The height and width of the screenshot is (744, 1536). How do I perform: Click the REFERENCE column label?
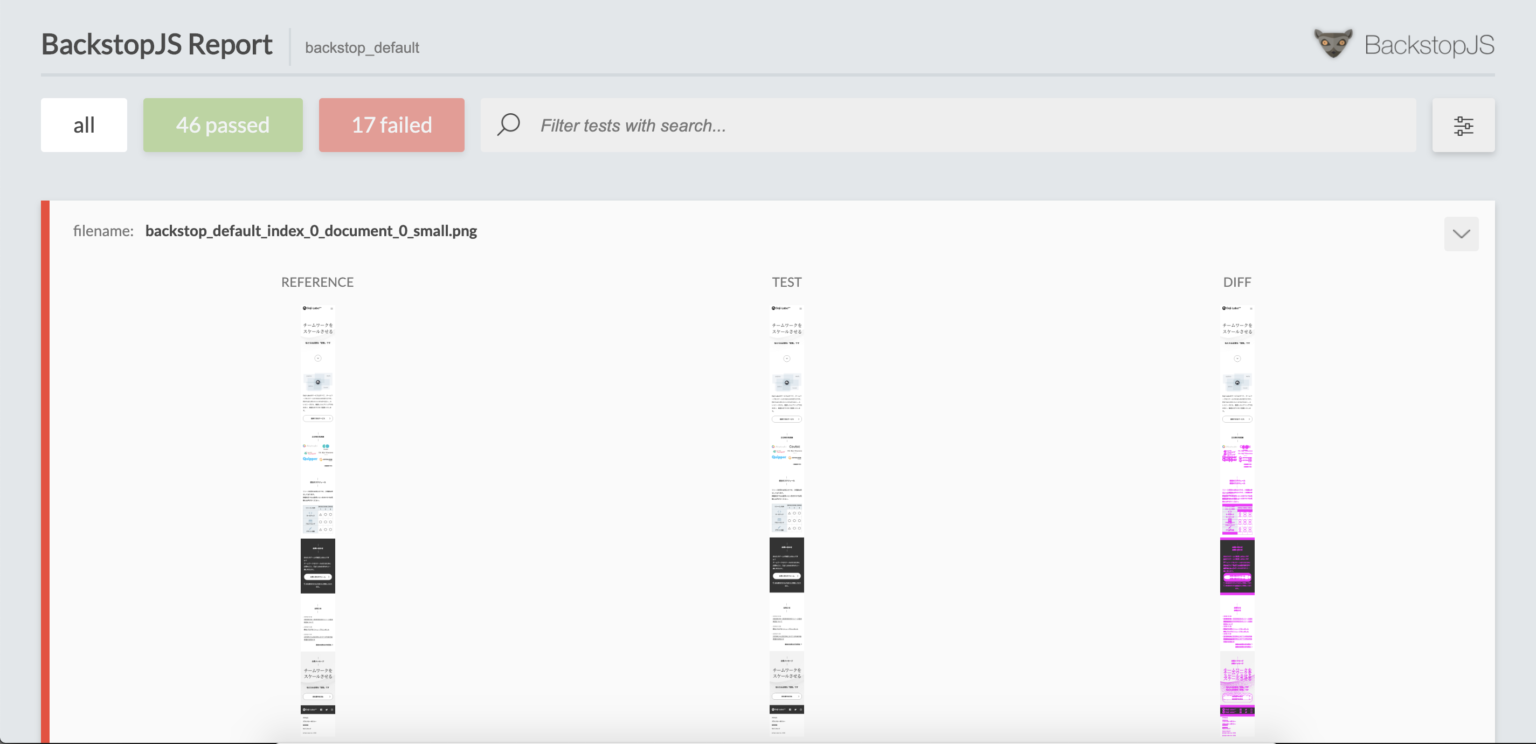[x=317, y=282]
